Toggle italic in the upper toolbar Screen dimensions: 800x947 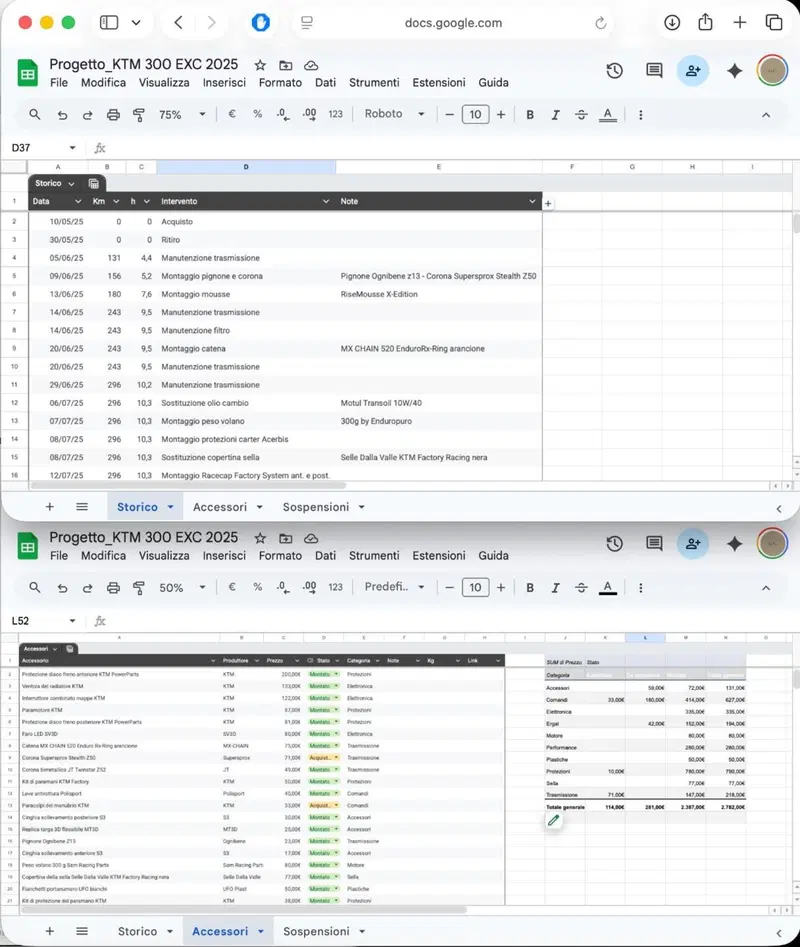coord(555,115)
